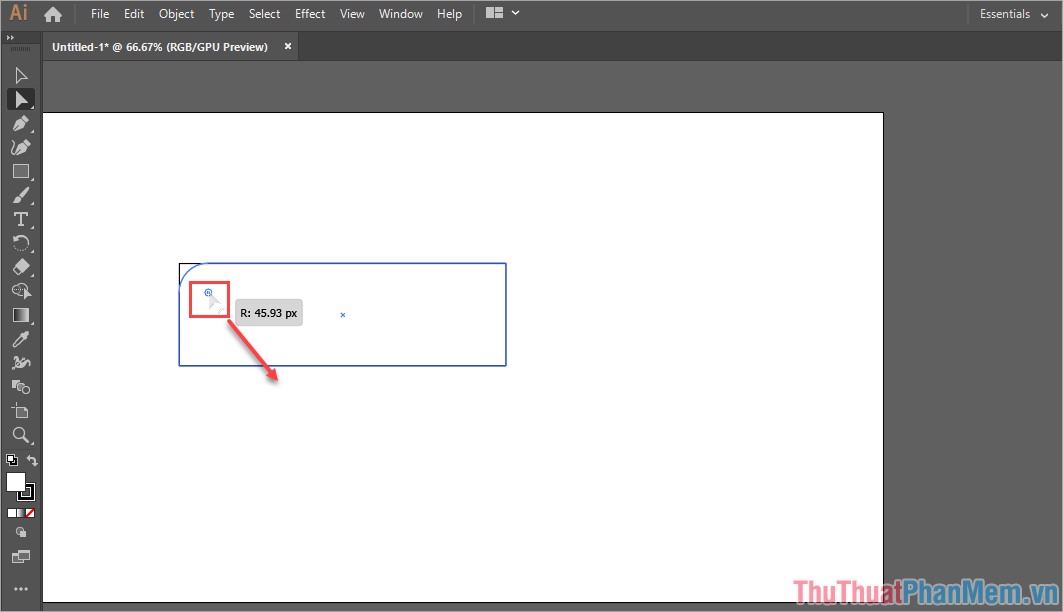The height and width of the screenshot is (612, 1063).
Task: Open the Object menu
Action: [177, 14]
